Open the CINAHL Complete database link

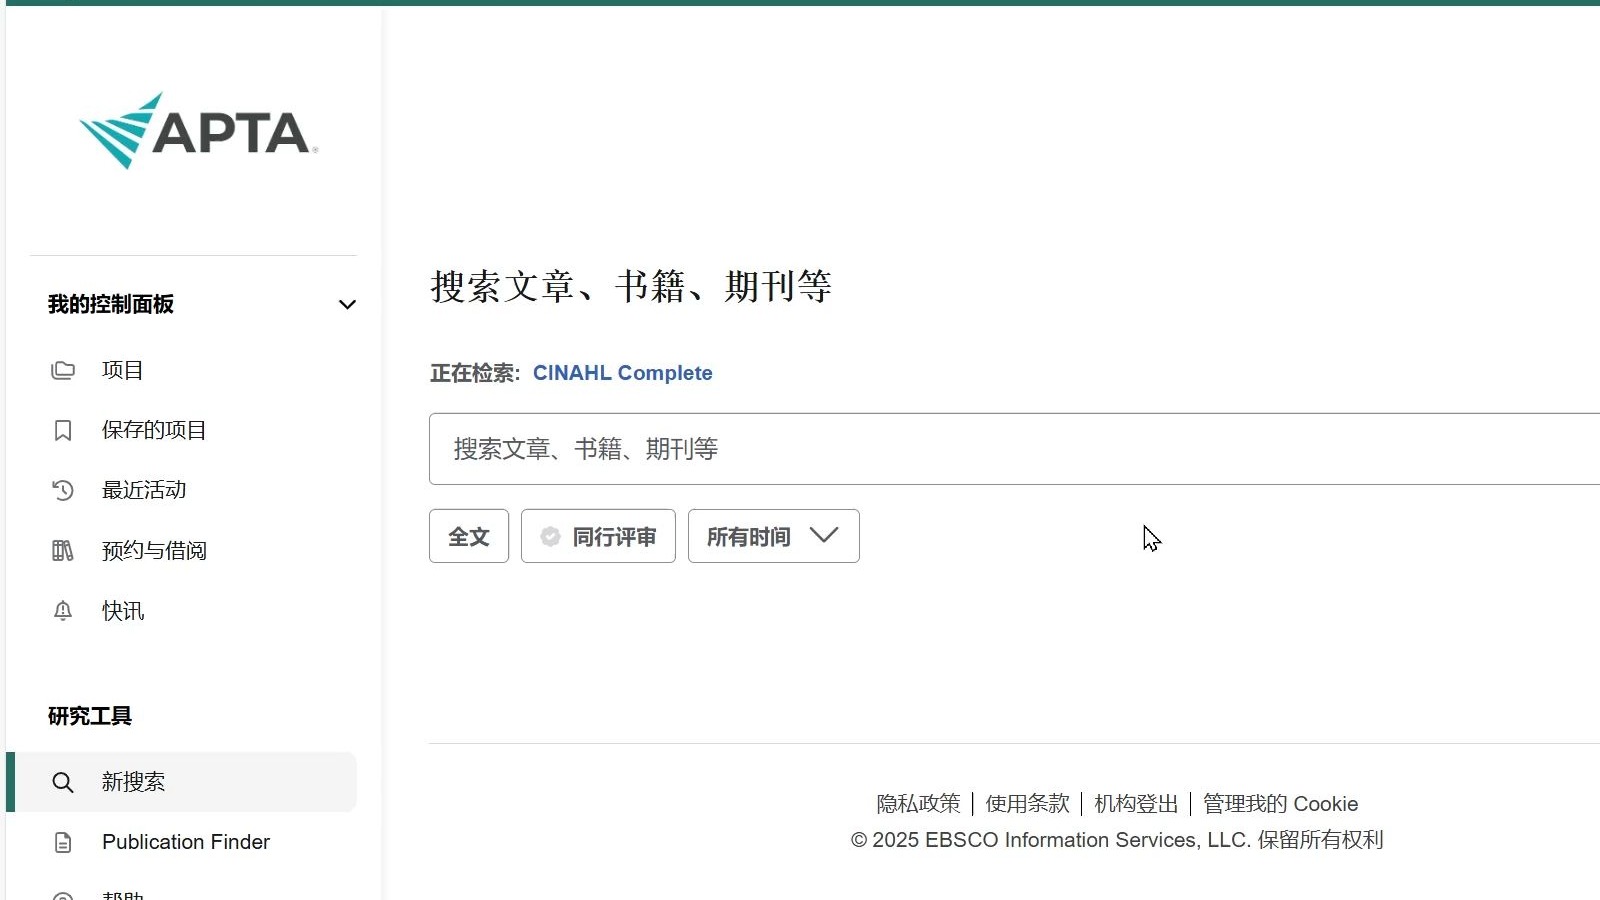[x=623, y=373]
